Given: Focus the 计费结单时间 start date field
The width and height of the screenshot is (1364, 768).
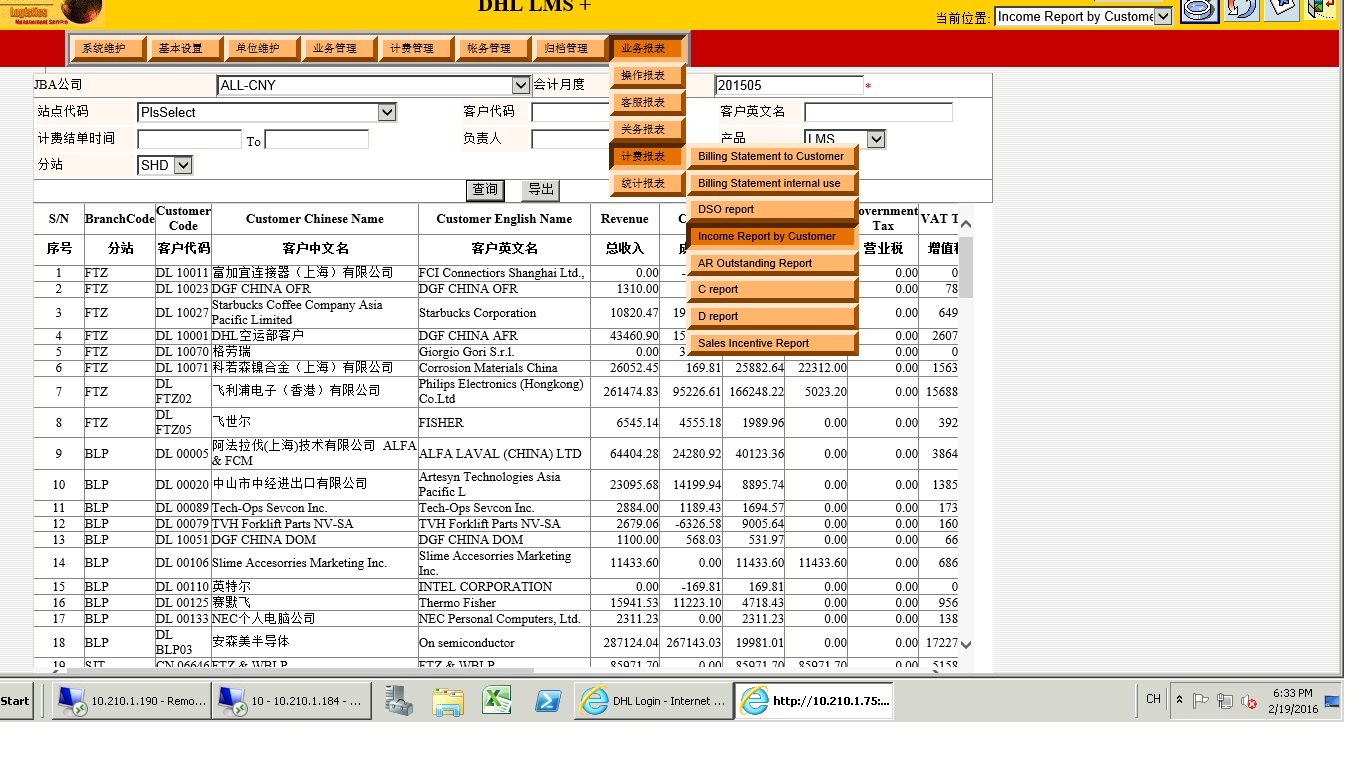Looking at the screenshot, I should [x=189, y=140].
